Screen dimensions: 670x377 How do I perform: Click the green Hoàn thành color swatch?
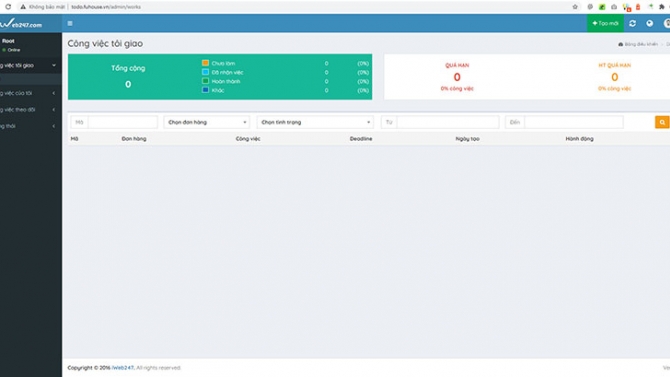click(206, 81)
